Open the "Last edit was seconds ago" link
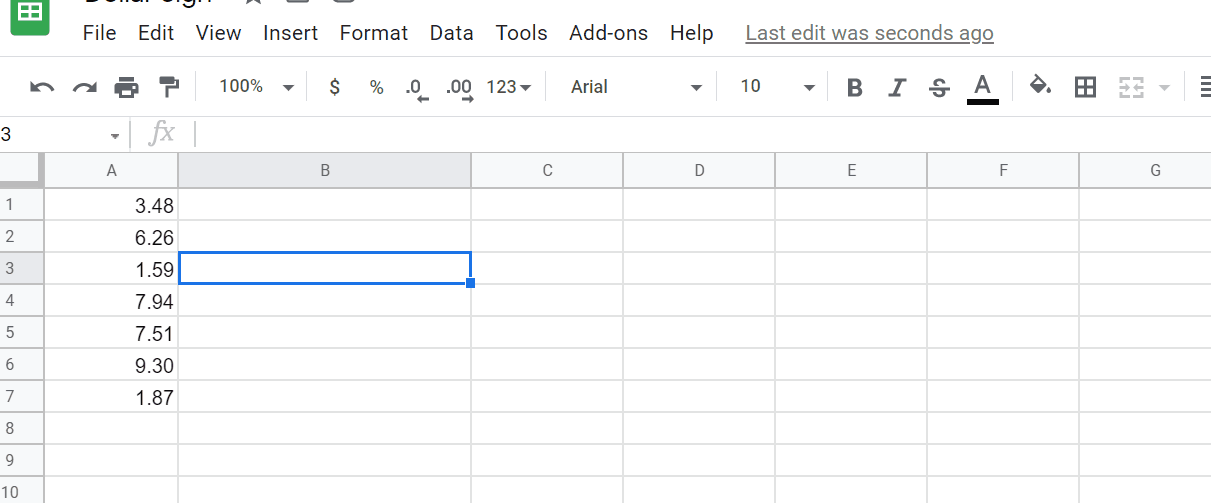The width and height of the screenshot is (1211, 503). (869, 33)
